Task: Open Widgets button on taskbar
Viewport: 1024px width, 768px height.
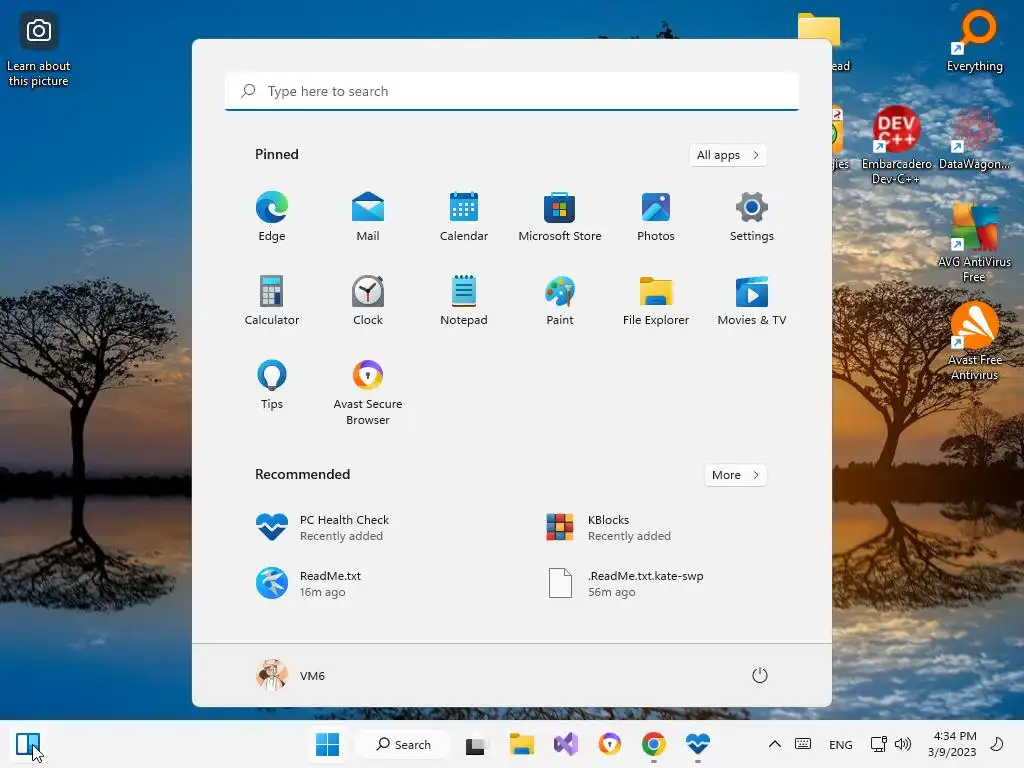Action: (x=28, y=744)
